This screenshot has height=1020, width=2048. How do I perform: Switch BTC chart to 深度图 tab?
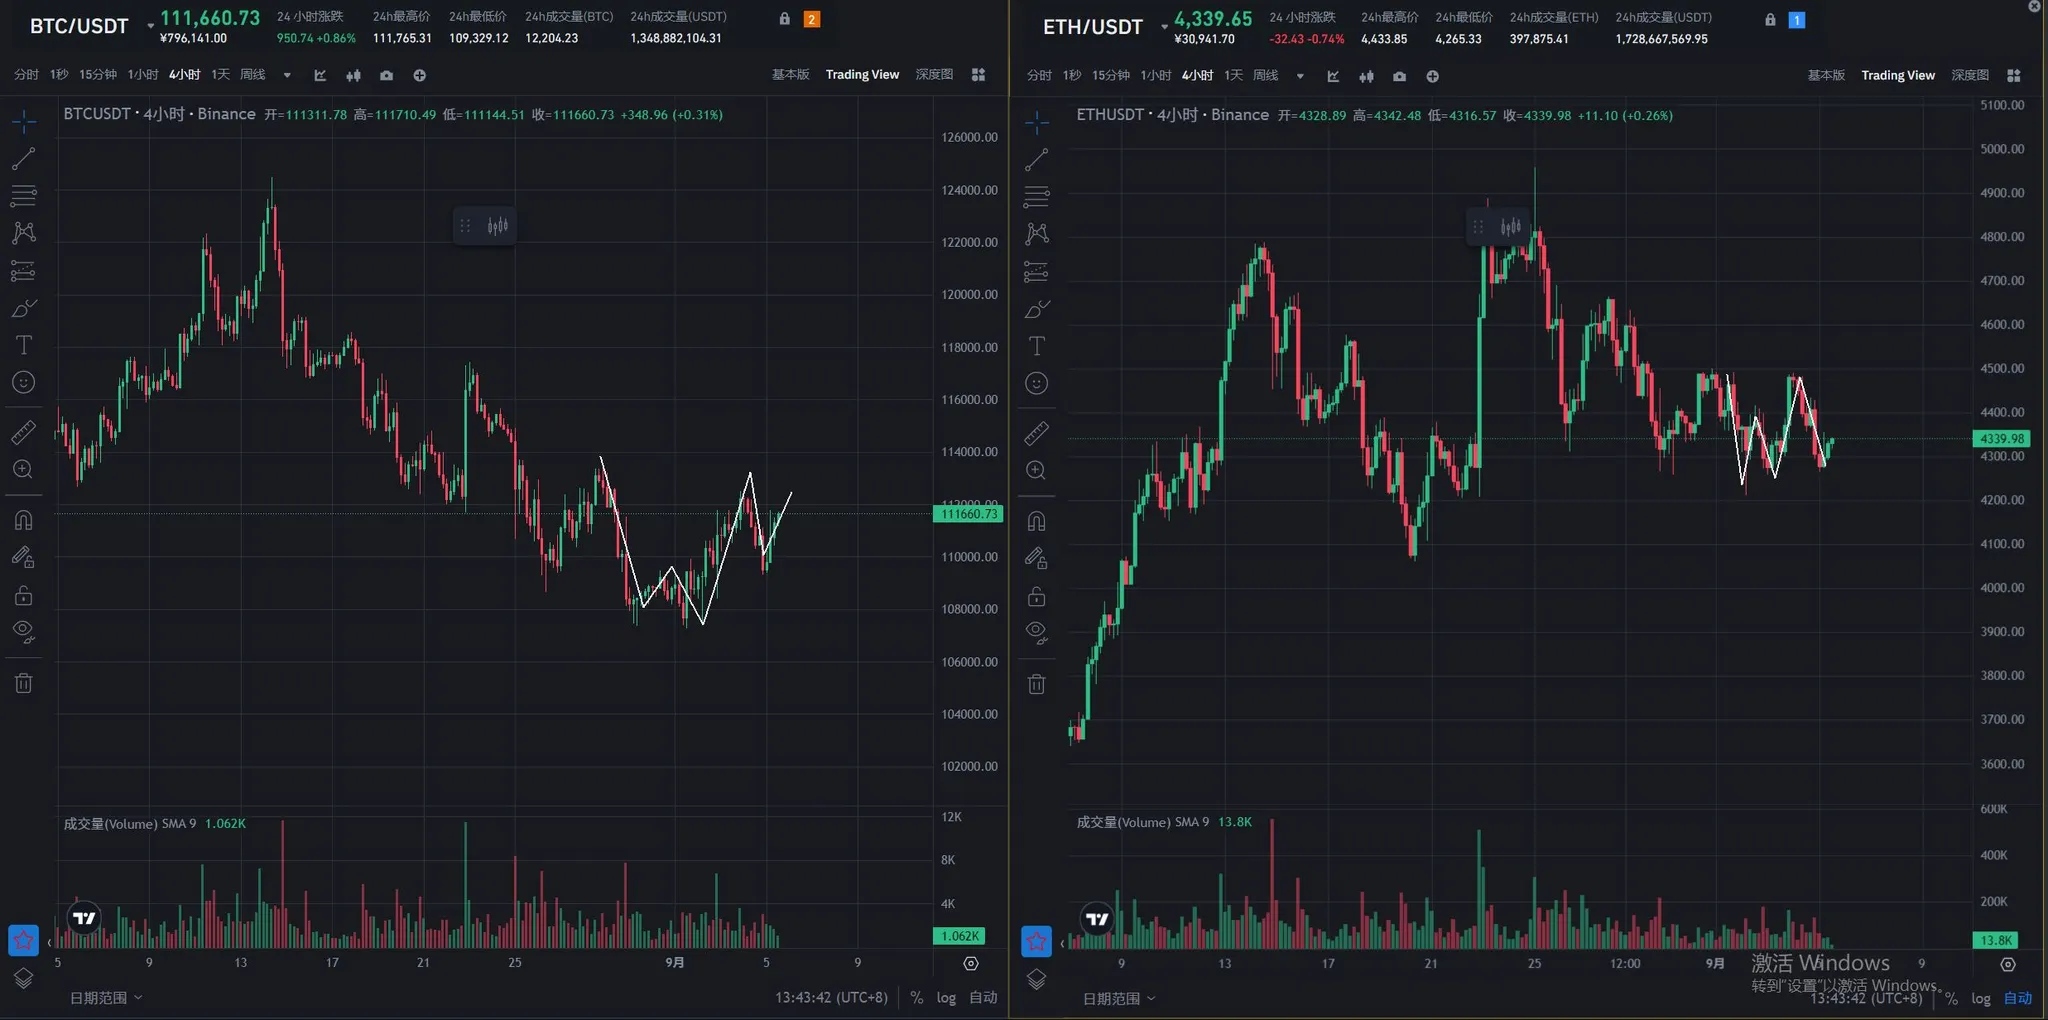coord(934,75)
